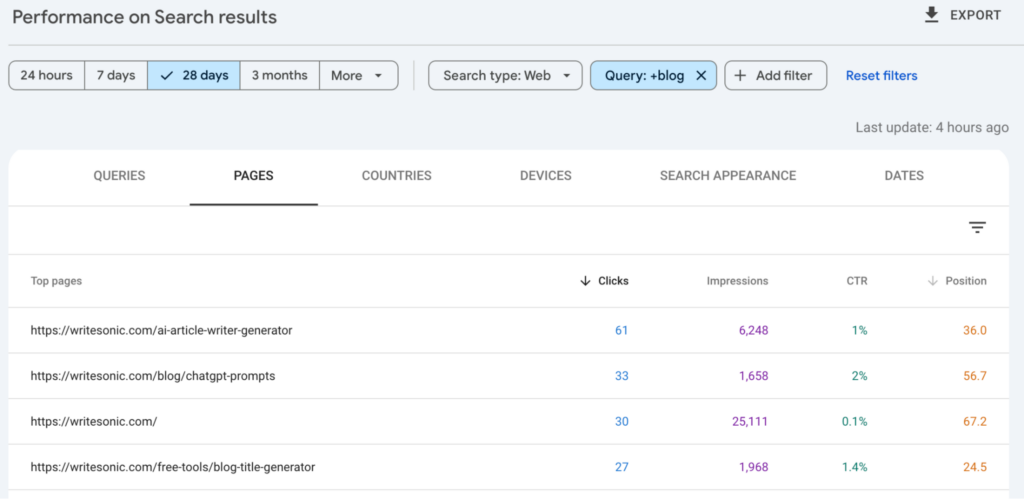Click the sort arrow next to Position
The height and width of the screenshot is (499, 1024).
coord(933,281)
